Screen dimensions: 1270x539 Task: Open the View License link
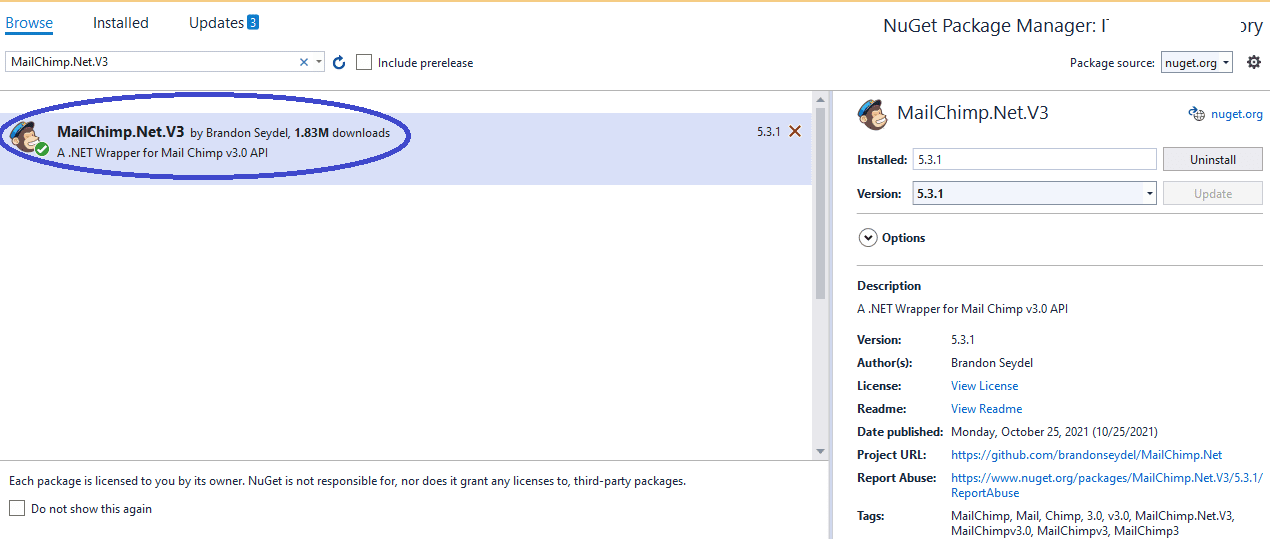[x=984, y=386]
